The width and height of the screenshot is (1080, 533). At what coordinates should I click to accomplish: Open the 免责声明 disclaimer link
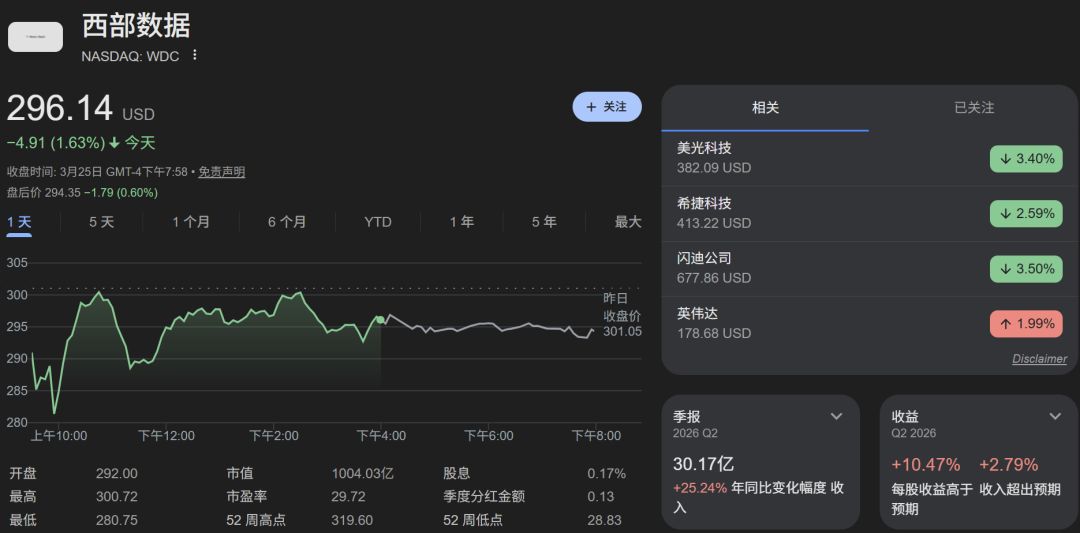(221, 172)
